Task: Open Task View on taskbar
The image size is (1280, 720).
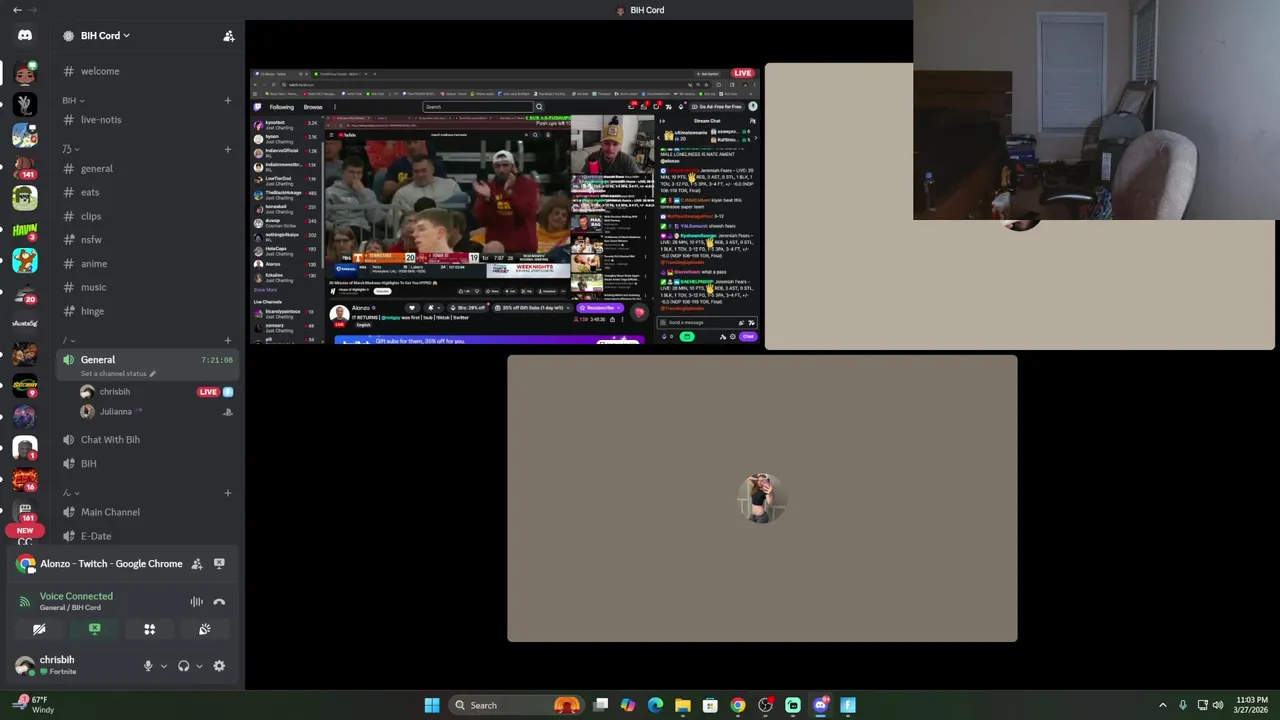Action: (601, 705)
